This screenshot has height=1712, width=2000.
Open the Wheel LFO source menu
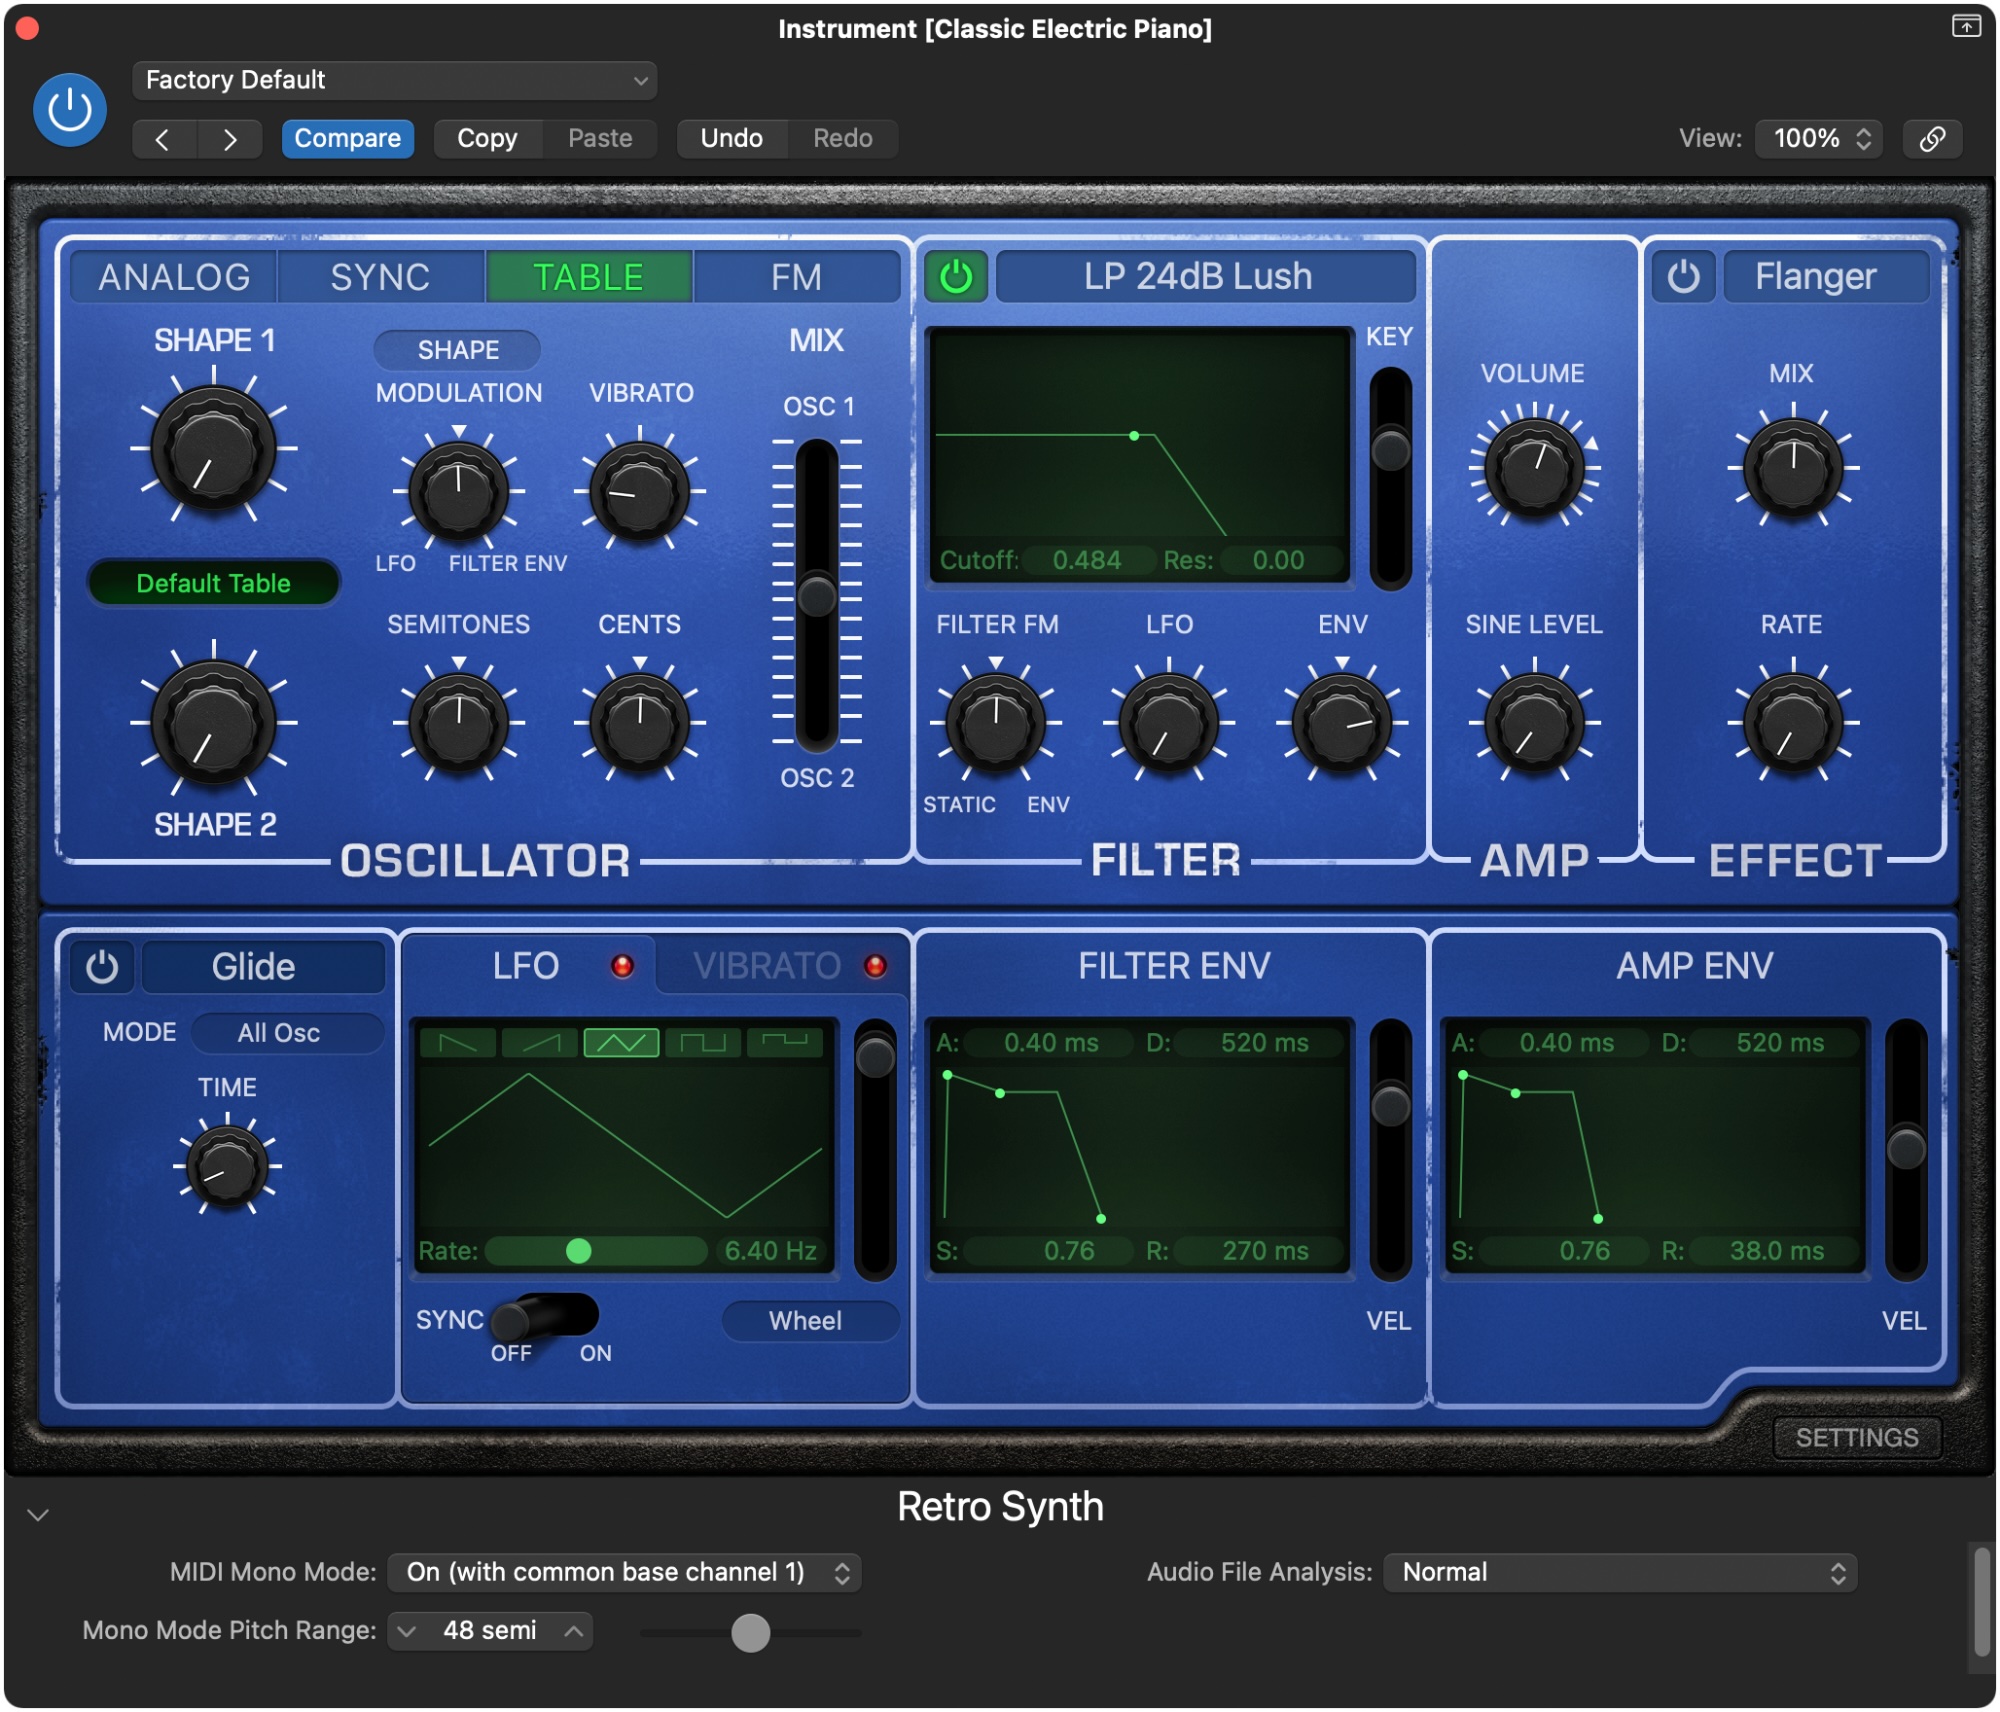click(810, 1321)
